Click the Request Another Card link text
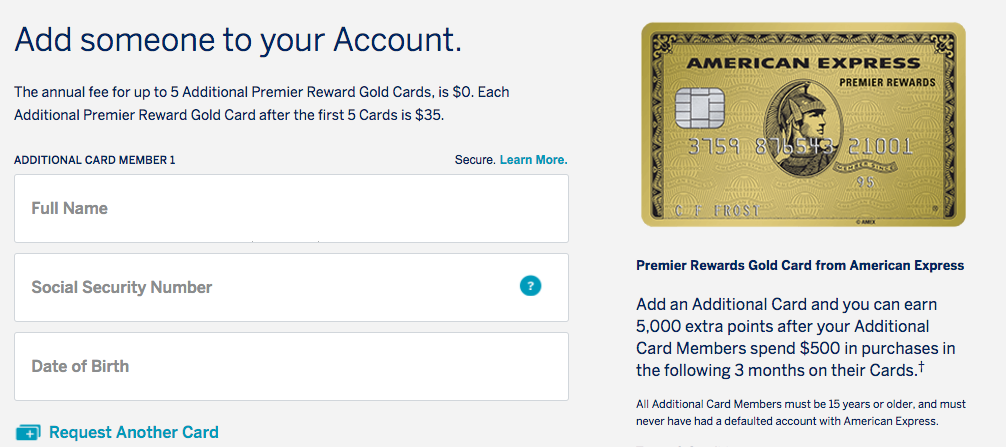Screen dimensions: 1006x447 click(x=133, y=433)
